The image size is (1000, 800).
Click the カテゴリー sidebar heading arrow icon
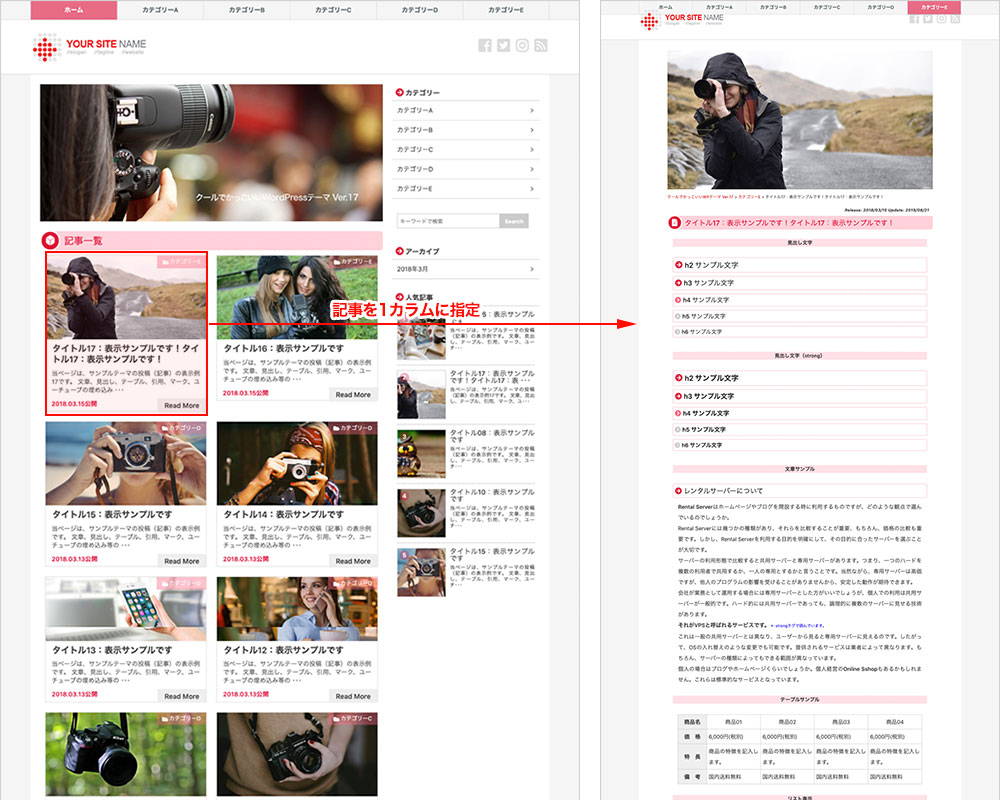pos(399,92)
